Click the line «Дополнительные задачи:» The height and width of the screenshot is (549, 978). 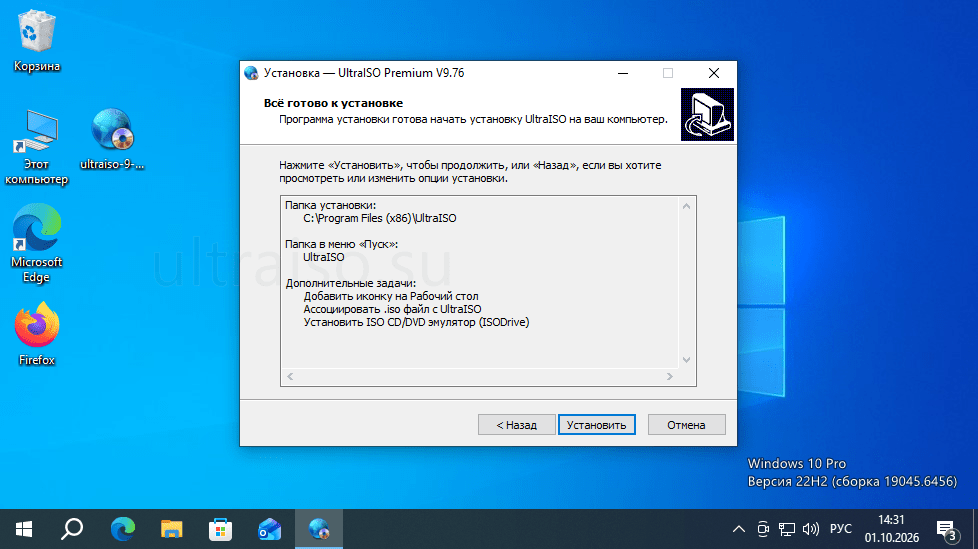tap(351, 283)
